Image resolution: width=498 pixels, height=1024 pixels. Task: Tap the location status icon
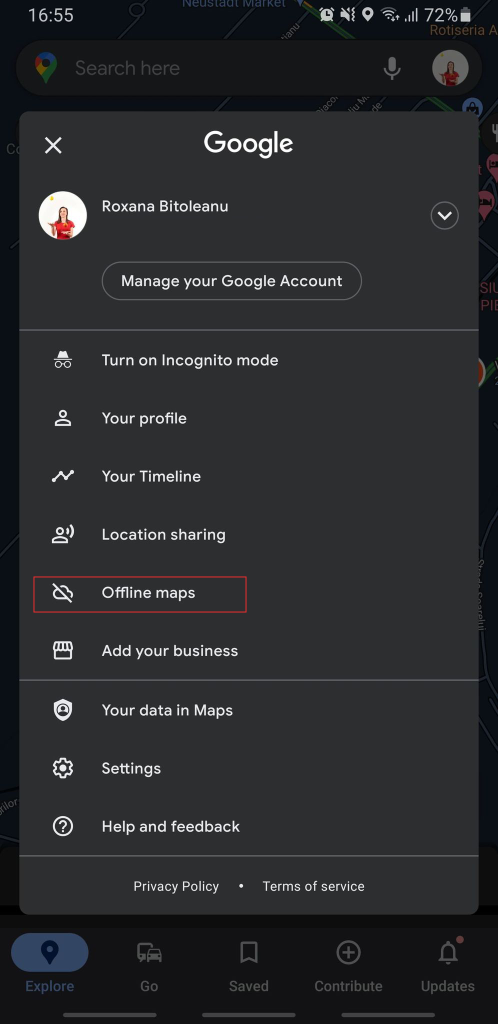tap(367, 14)
